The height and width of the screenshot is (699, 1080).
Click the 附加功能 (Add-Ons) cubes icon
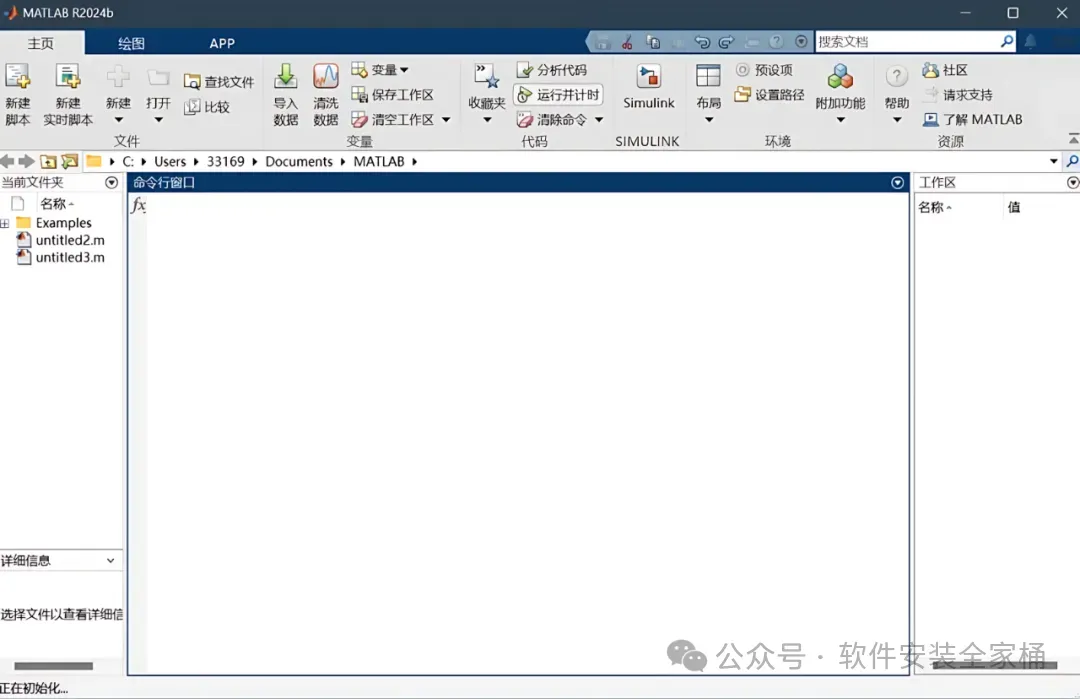pos(840,77)
